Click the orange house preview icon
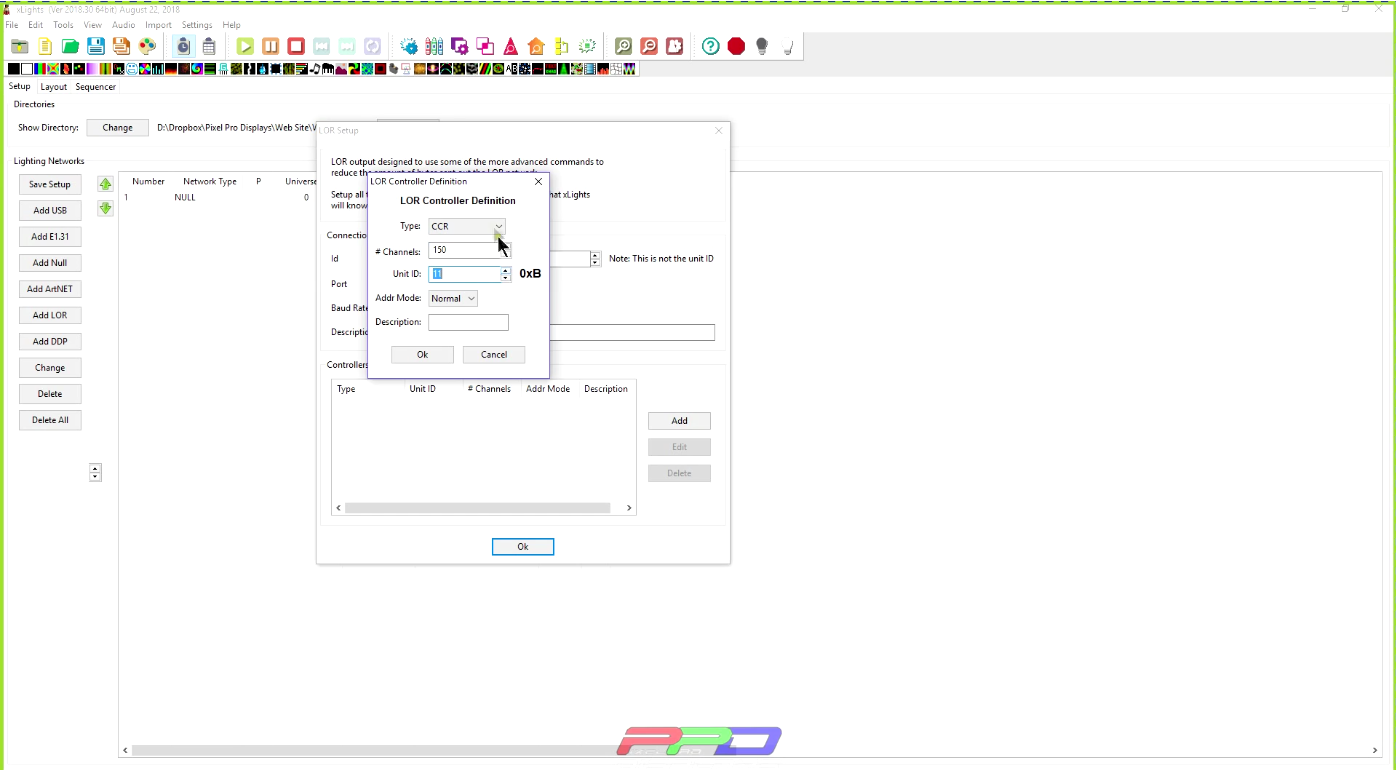 click(x=536, y=46)
